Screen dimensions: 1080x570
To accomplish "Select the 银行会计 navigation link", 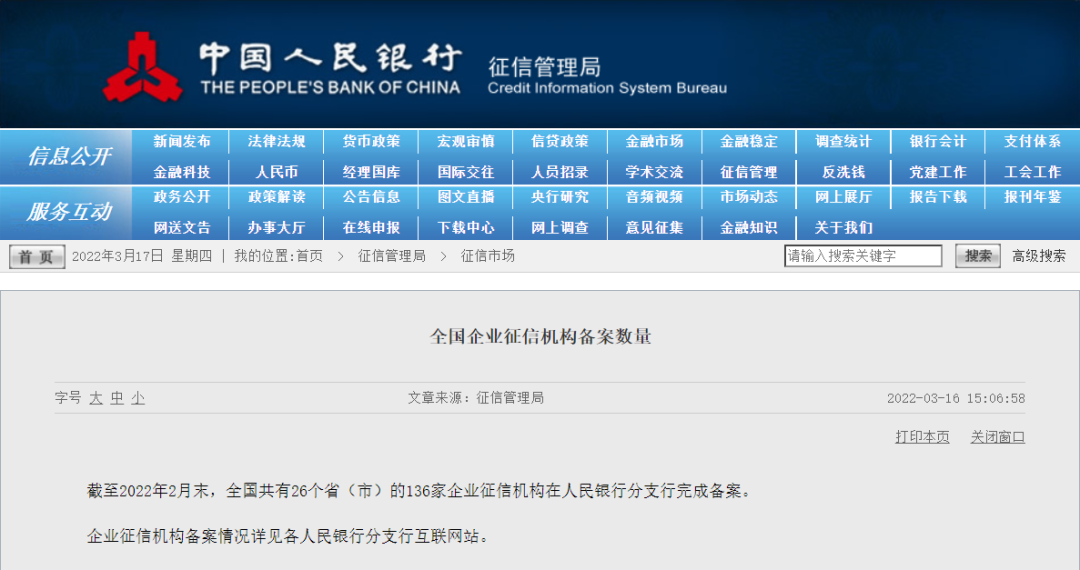I will click(x=937, y=141).
